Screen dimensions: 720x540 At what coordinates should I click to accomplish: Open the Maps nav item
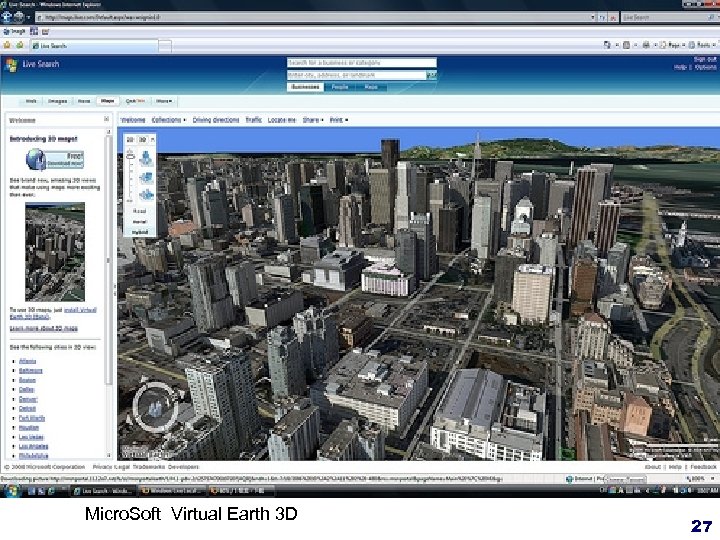[107, 101]
